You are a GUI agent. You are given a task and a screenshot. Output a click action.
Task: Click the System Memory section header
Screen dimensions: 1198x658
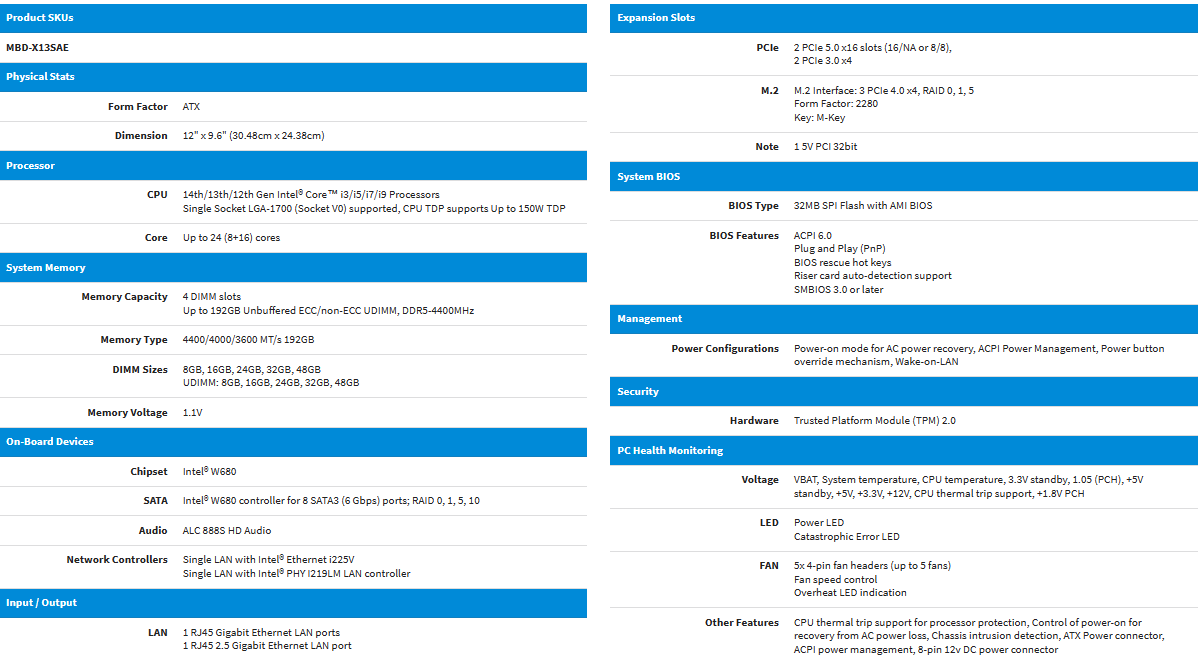(293, 267)
